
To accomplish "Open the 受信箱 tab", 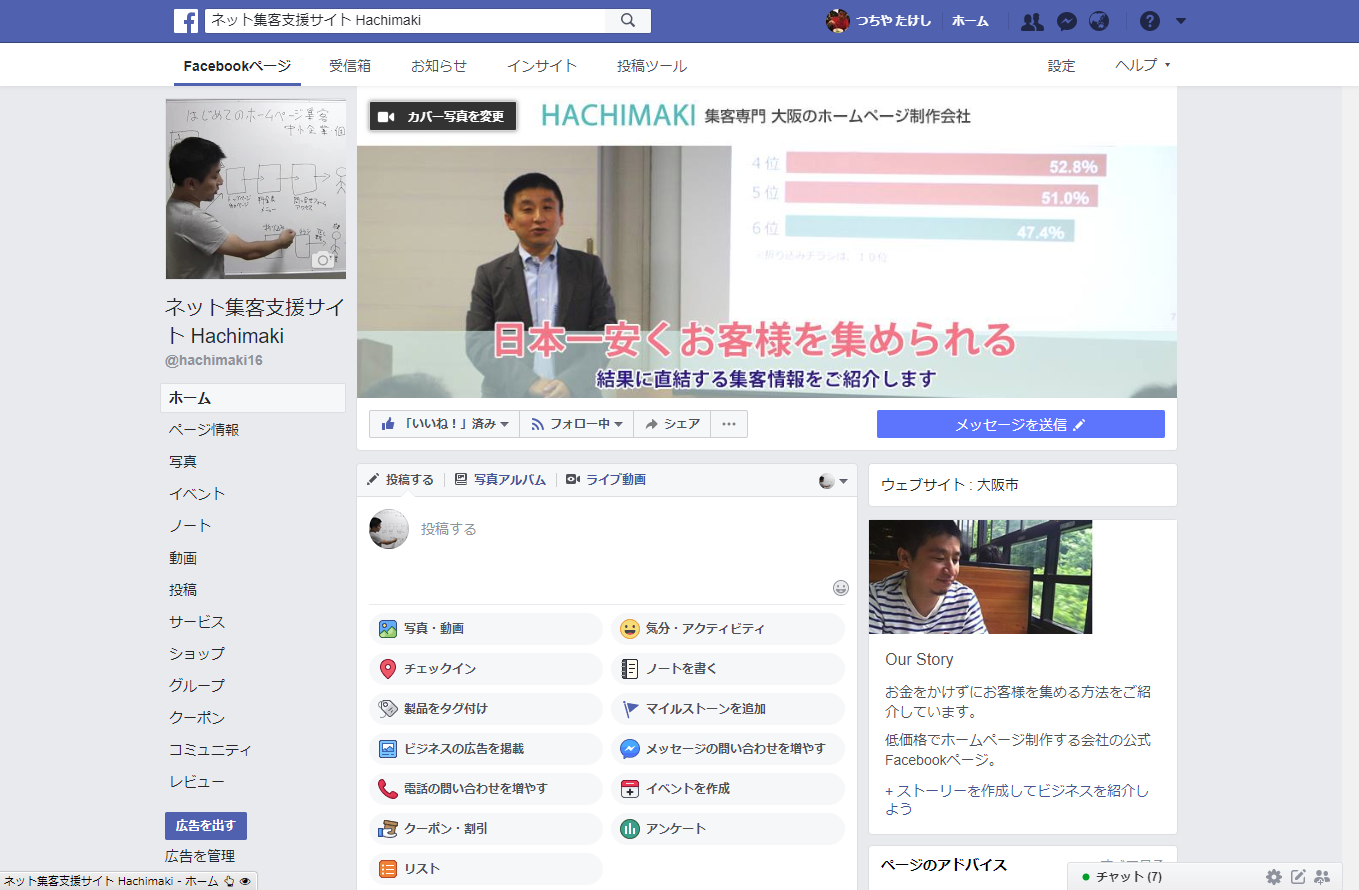I will tap(350, 66).
